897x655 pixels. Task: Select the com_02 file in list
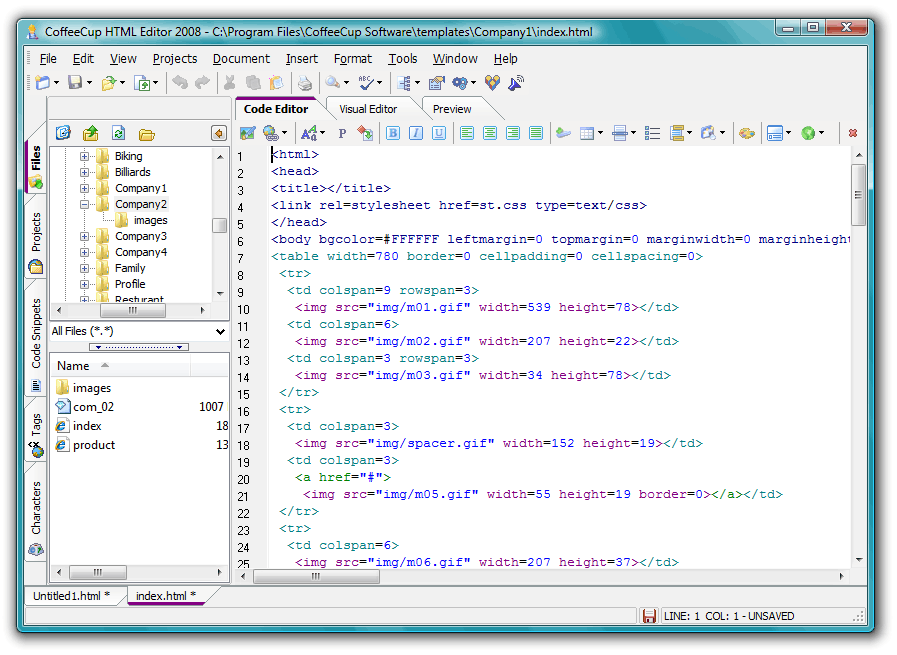93,407
